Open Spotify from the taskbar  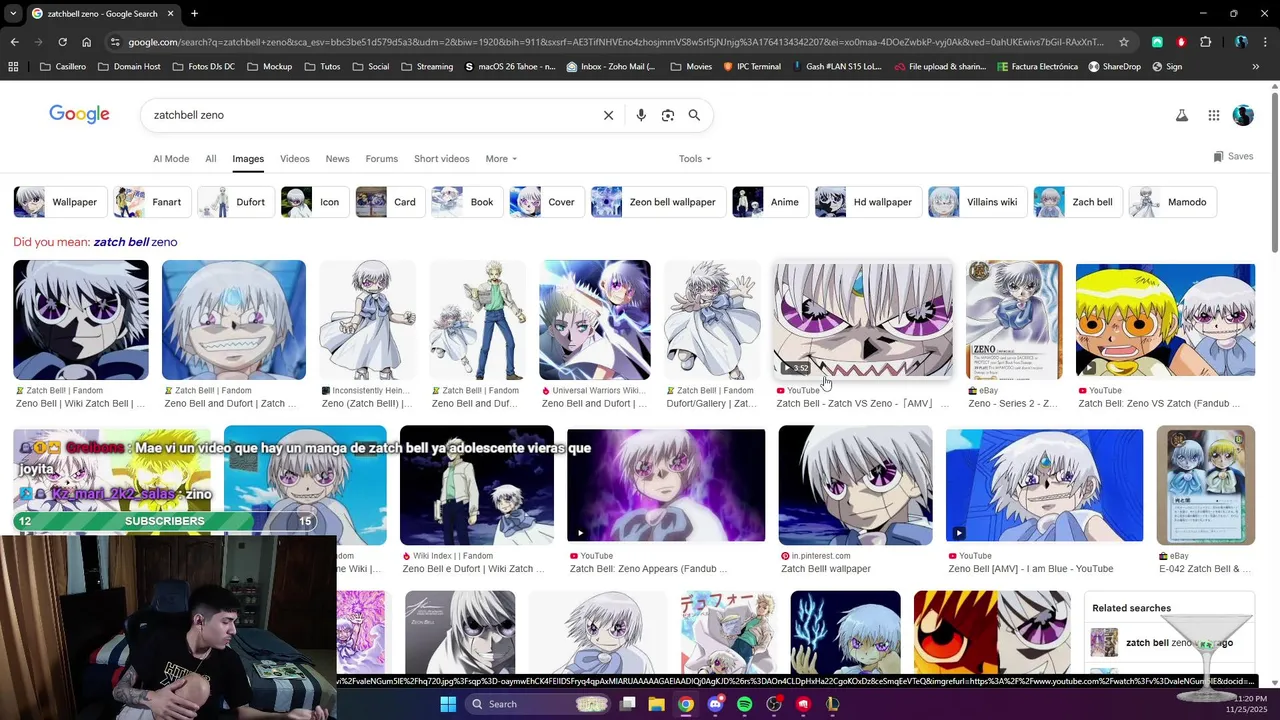click(x=744, y=704)
